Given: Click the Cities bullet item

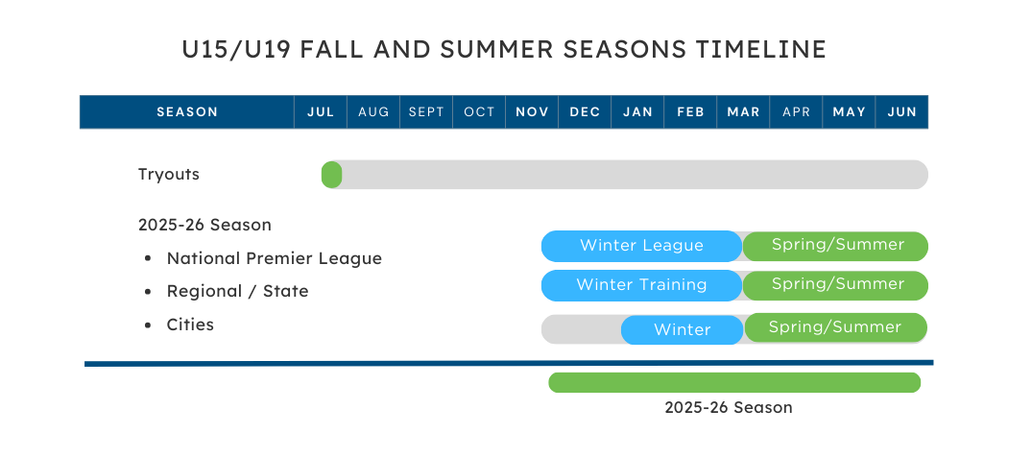Looking at the screenshot, I should pyautogui.click(x=190, y=324).
